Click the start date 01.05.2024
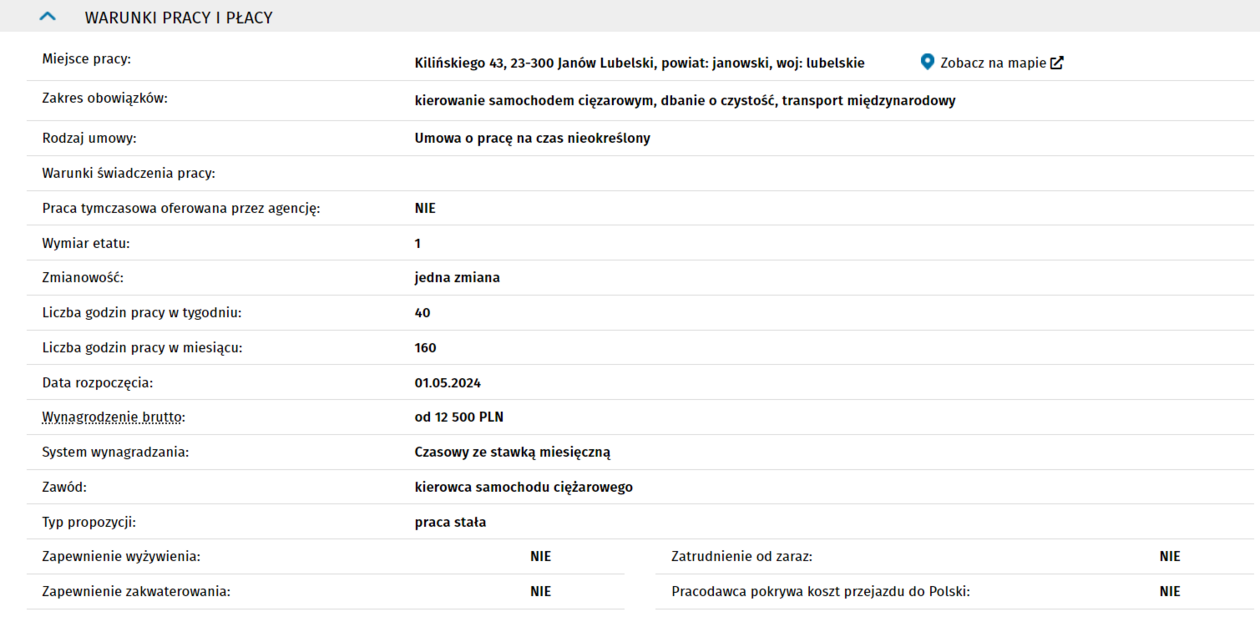This screenshot has height=627, width=1260. 448,383
